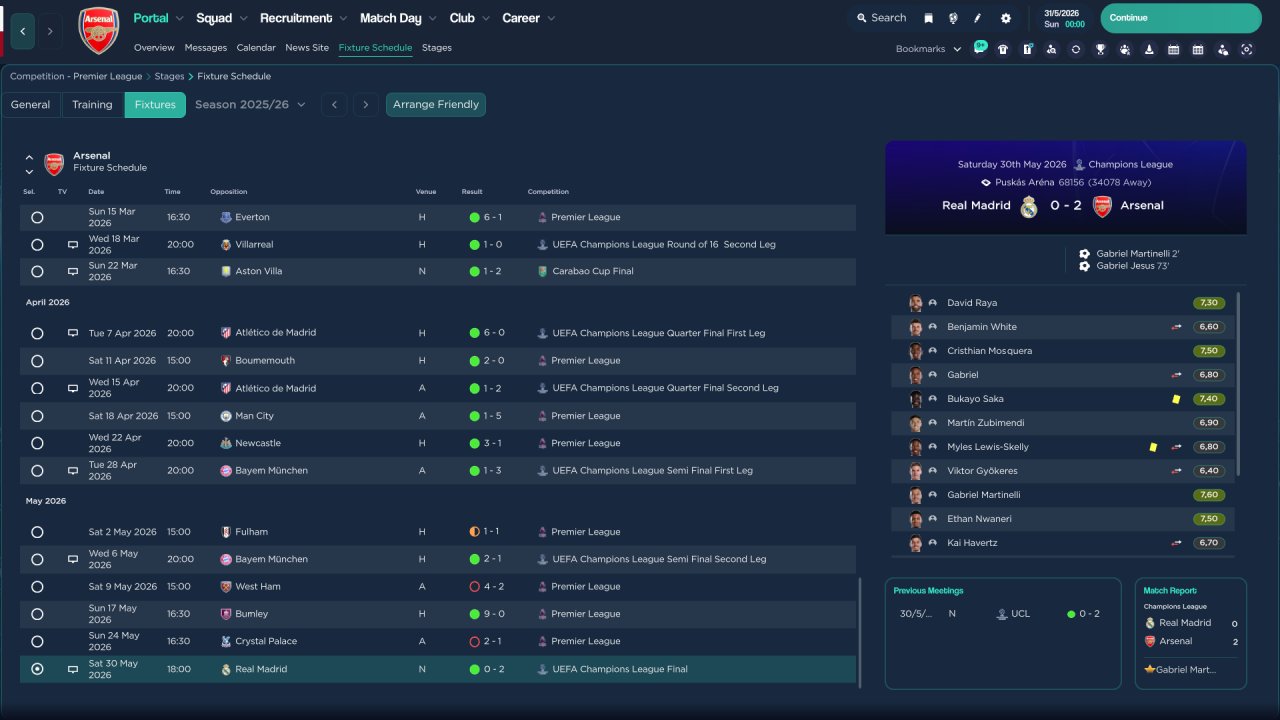The width and height of the screenshot is (1280, 720).
Task: Click the trophy icon in bookmarks bar
Action: (x=1100, y=49)
